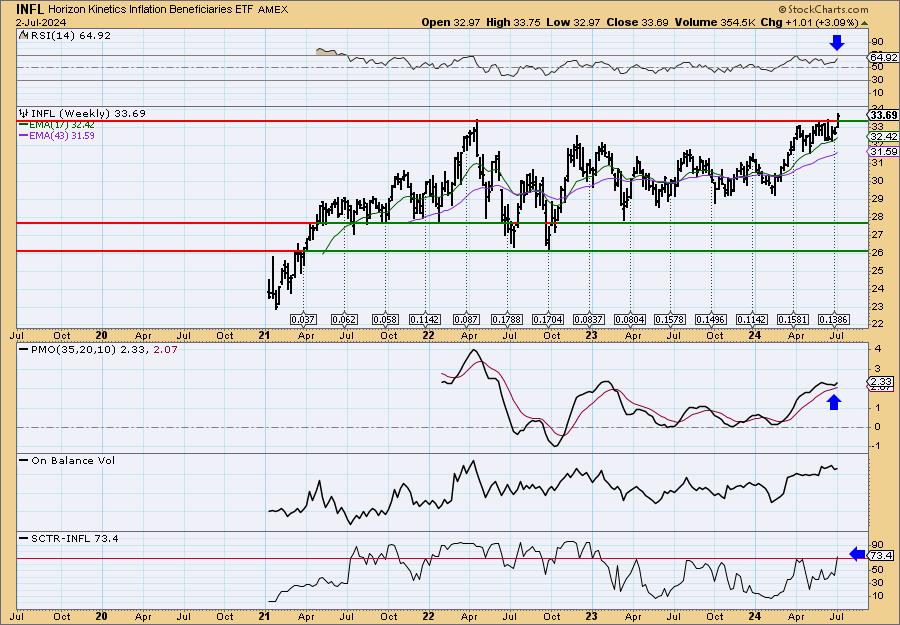Click the black line swatch before PMO

pos(24,349)
